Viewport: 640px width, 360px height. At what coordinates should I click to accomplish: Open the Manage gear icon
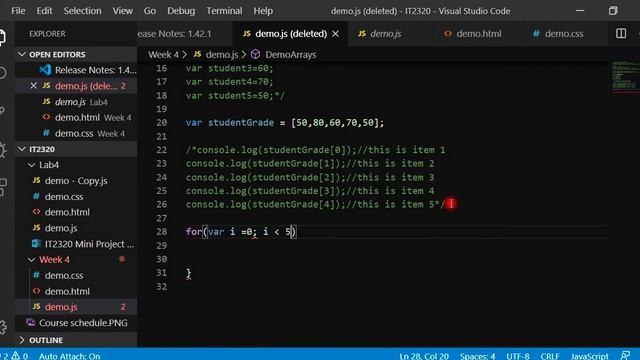pos(2,327)
